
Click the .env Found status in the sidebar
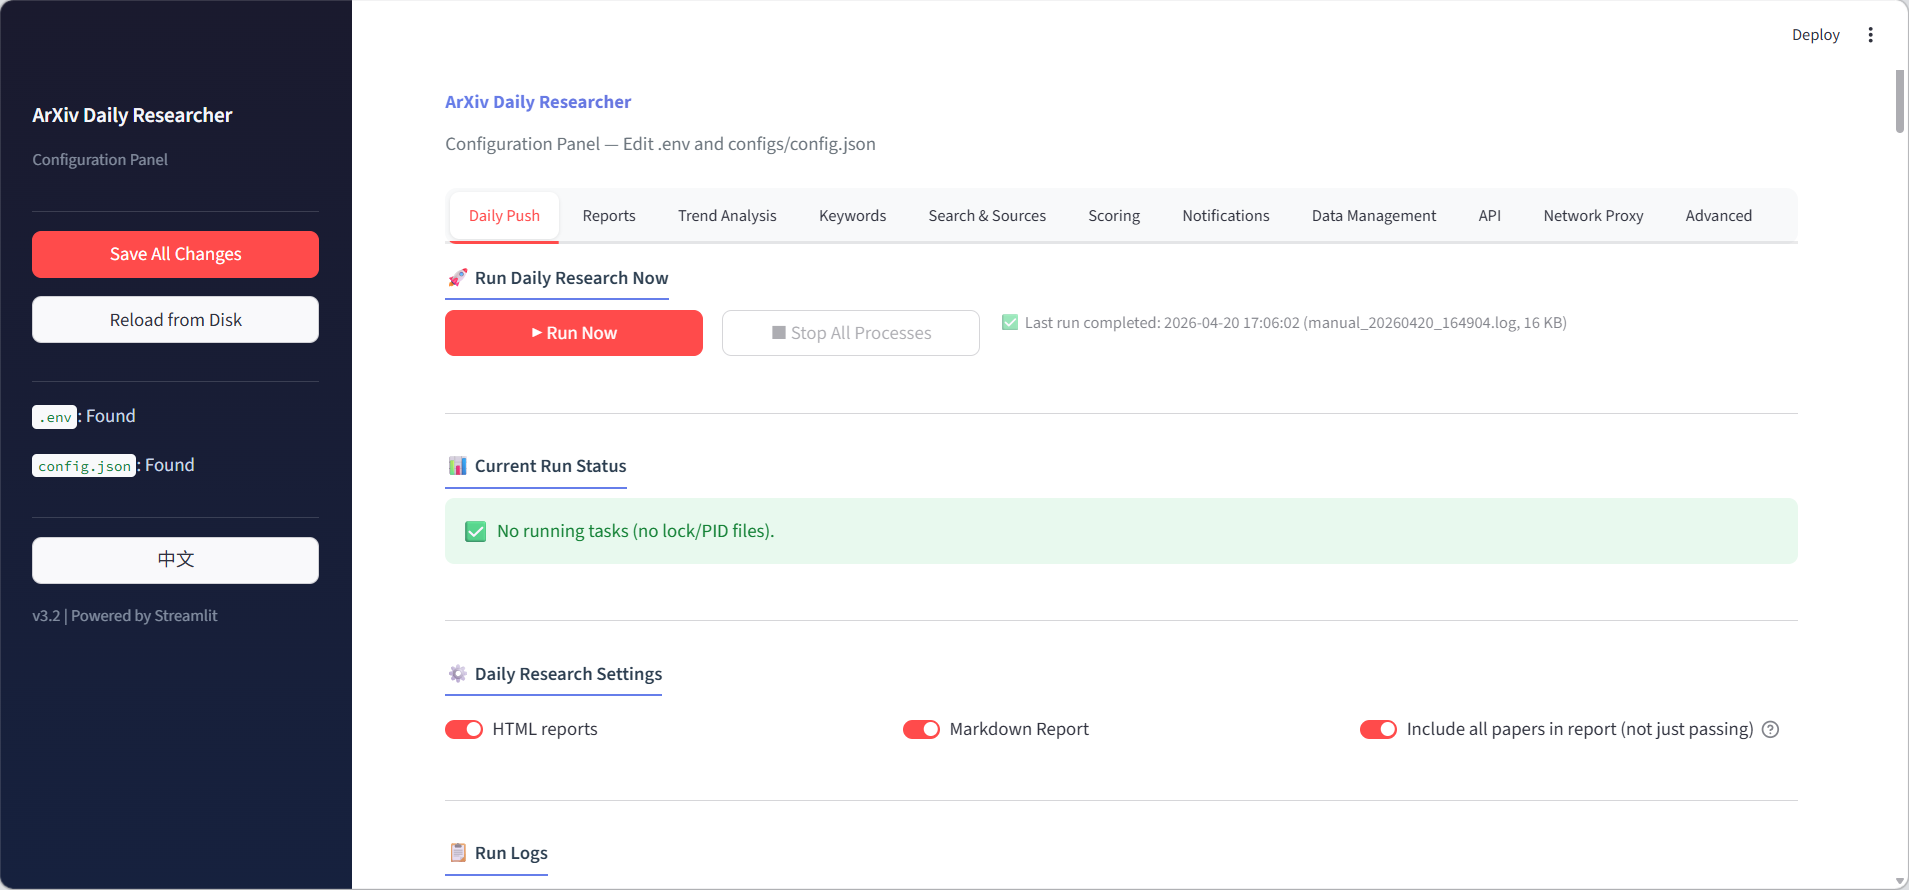coord(84,416)
